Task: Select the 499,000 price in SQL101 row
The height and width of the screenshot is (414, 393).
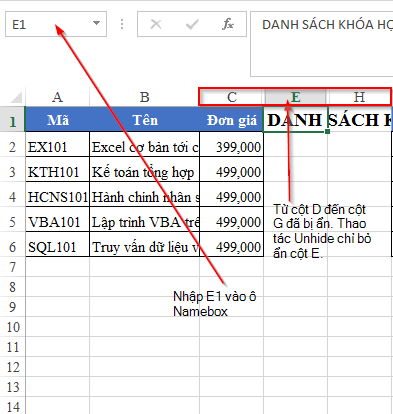Action: click(232, 245)
